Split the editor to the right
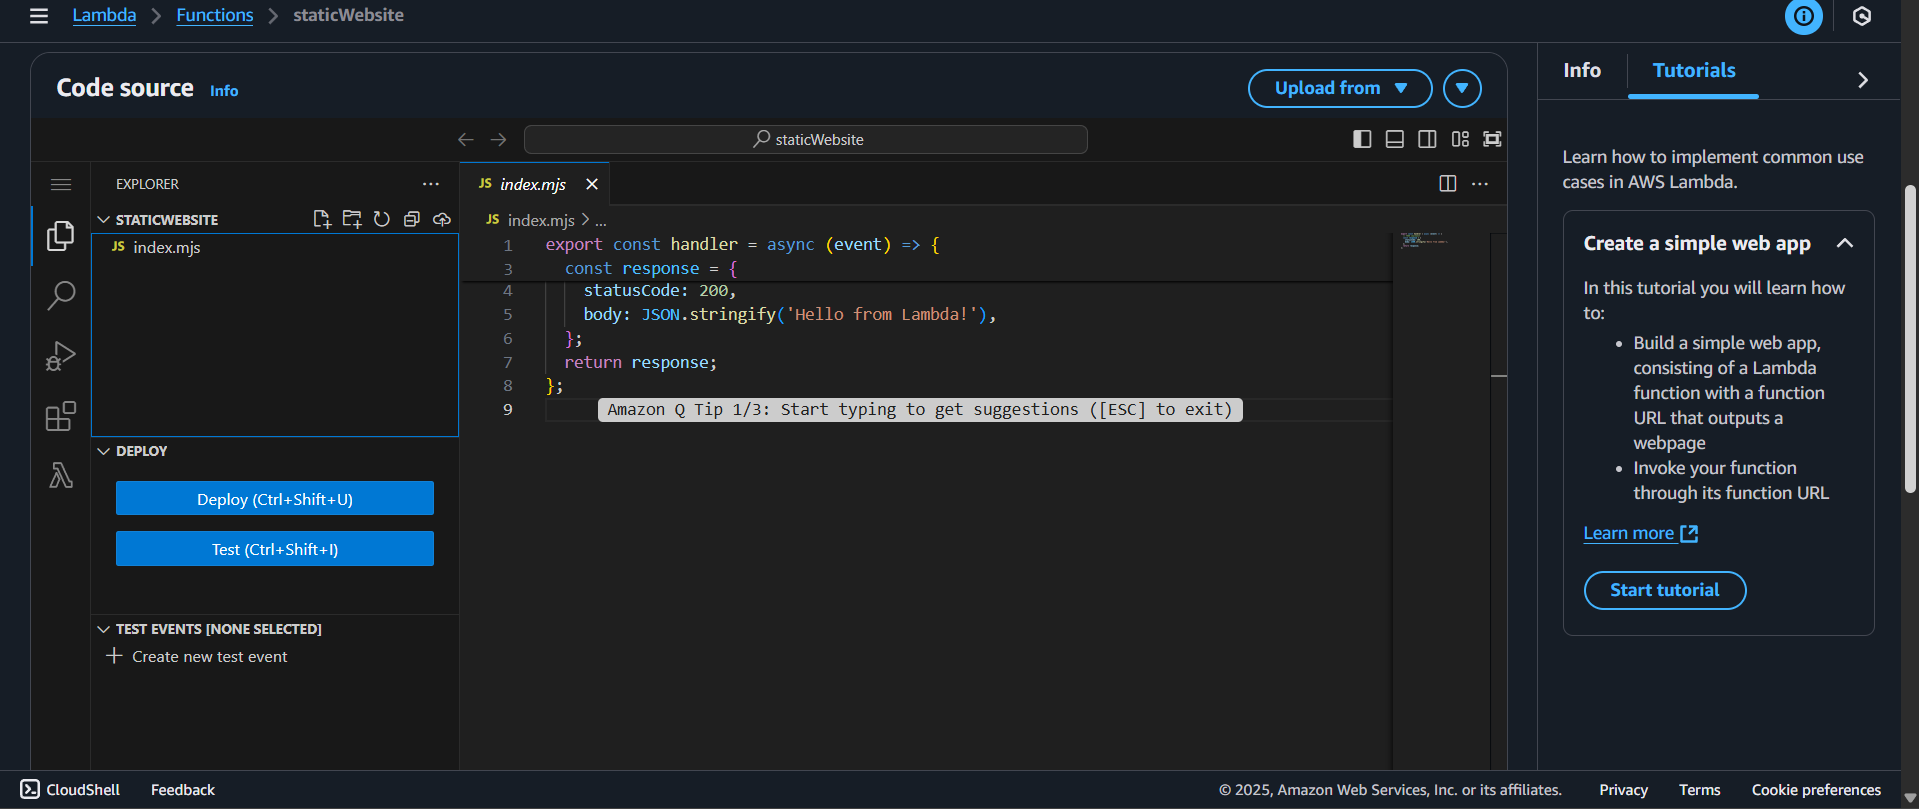The image size is (1919, 809). tap(1448, 183)
